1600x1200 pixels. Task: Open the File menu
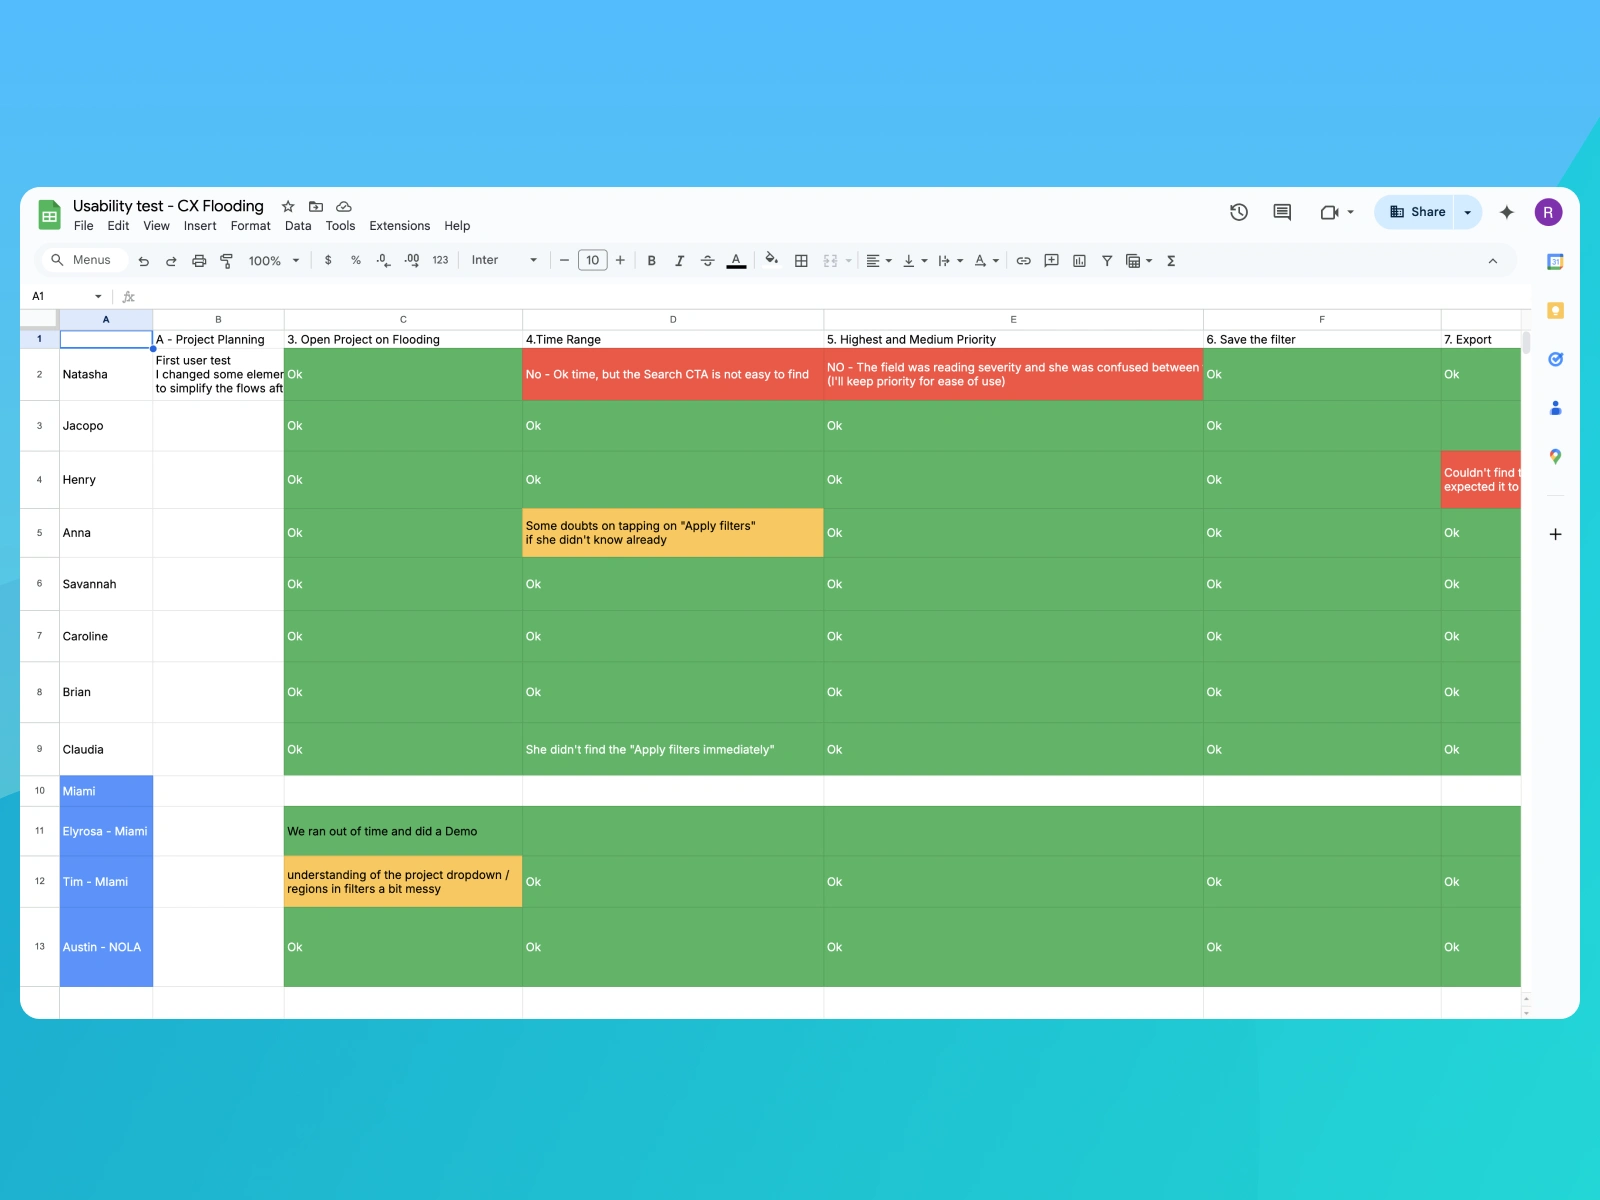[84, 226]
